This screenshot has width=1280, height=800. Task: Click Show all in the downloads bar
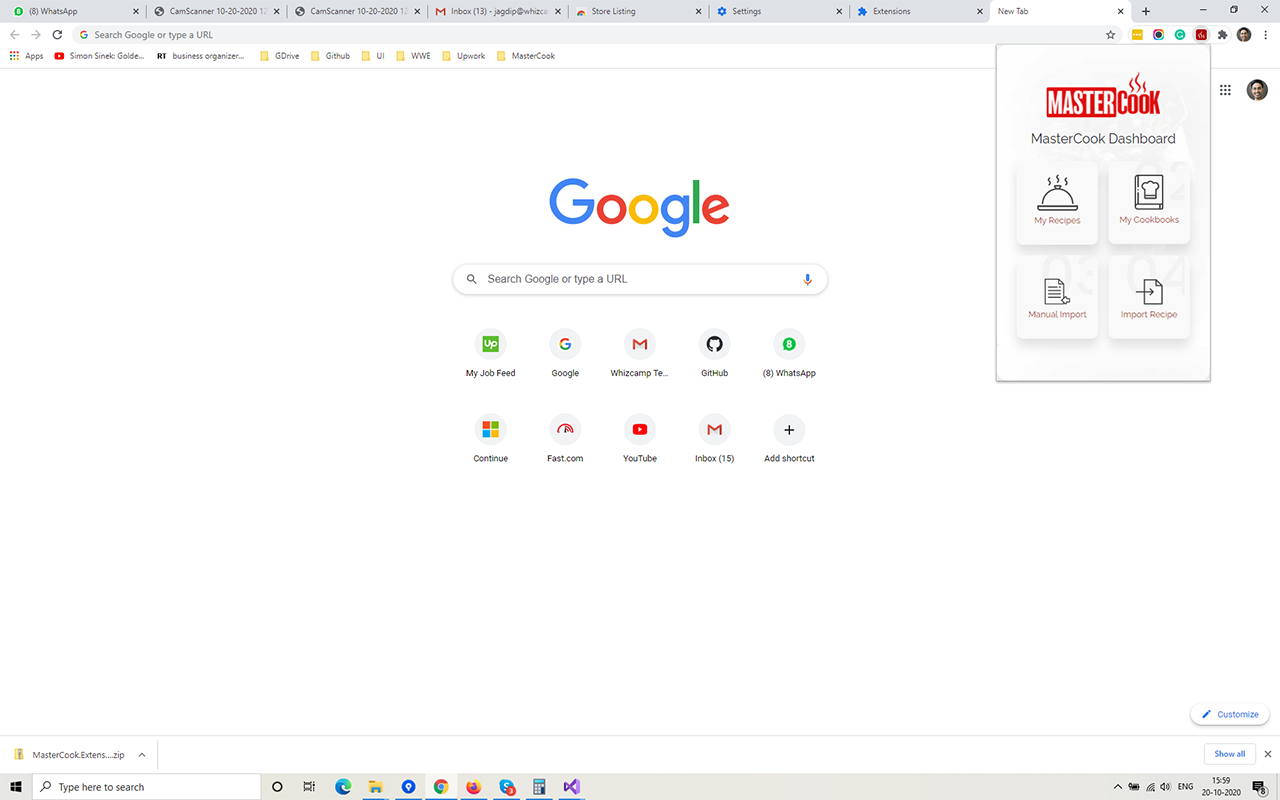pyautogui.click(x=1229, y=753)
